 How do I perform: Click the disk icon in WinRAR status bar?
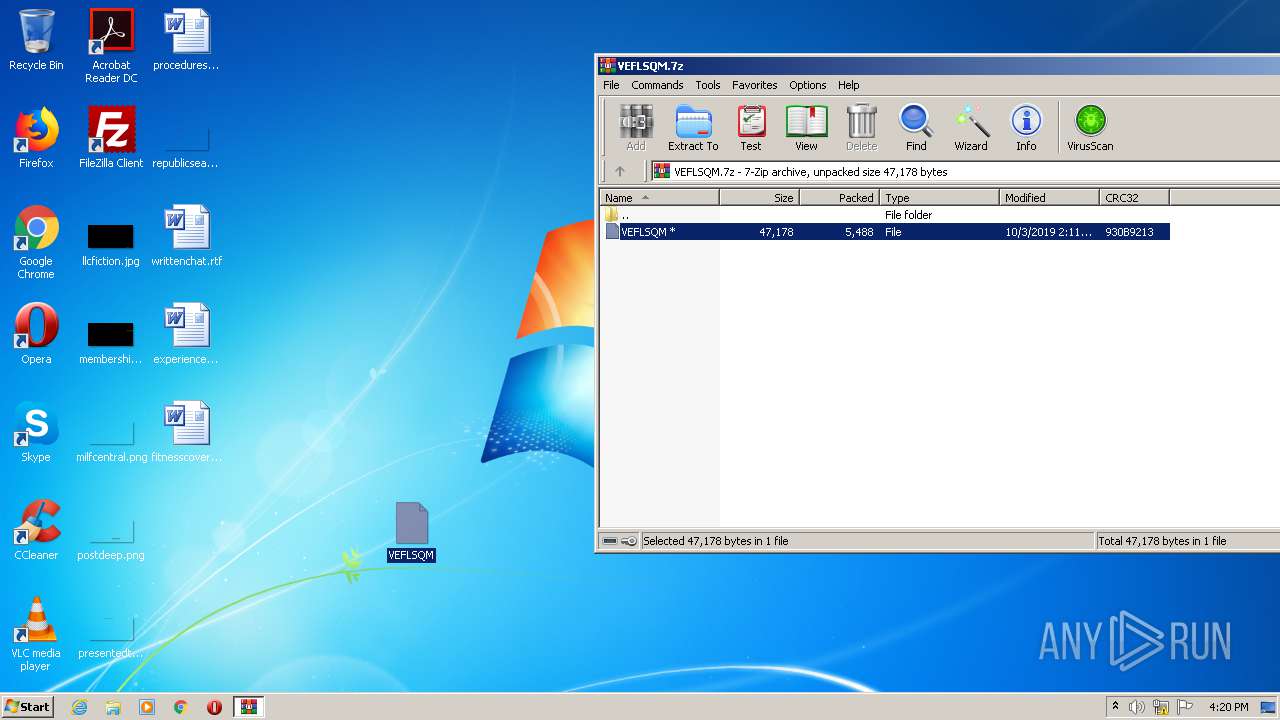point(610,541)
